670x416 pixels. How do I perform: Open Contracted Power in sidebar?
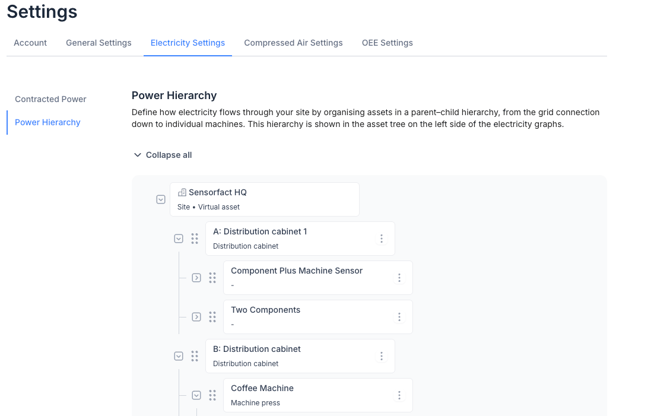[x=51, y=99]
